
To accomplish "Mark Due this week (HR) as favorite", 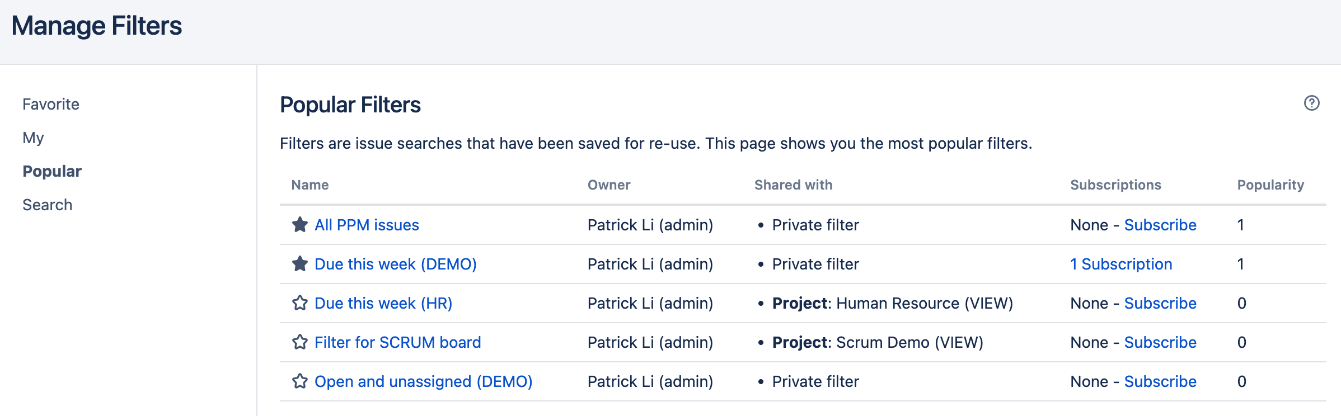I will (x=299, y=303).
